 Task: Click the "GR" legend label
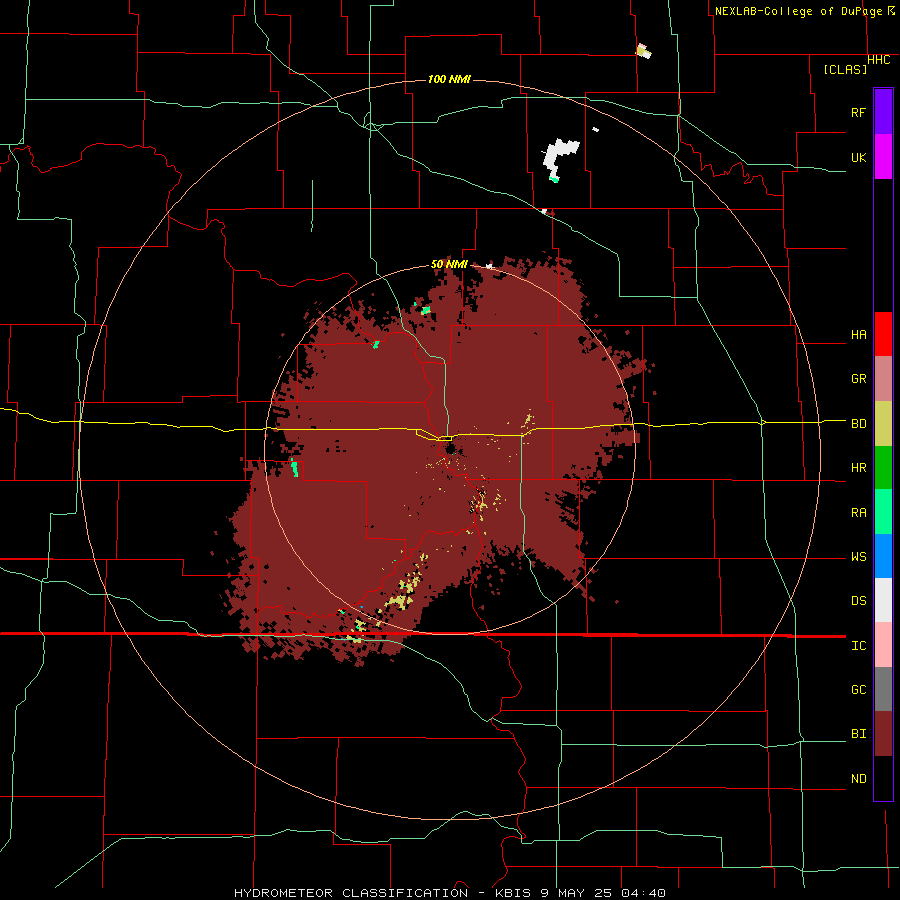point(858,379)
